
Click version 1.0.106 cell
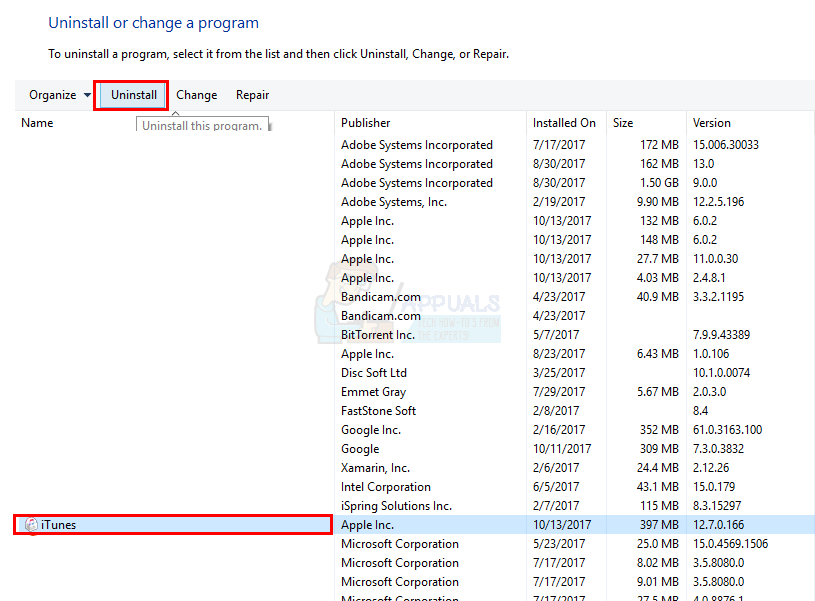pyautogui.click(x=711, y=354)
